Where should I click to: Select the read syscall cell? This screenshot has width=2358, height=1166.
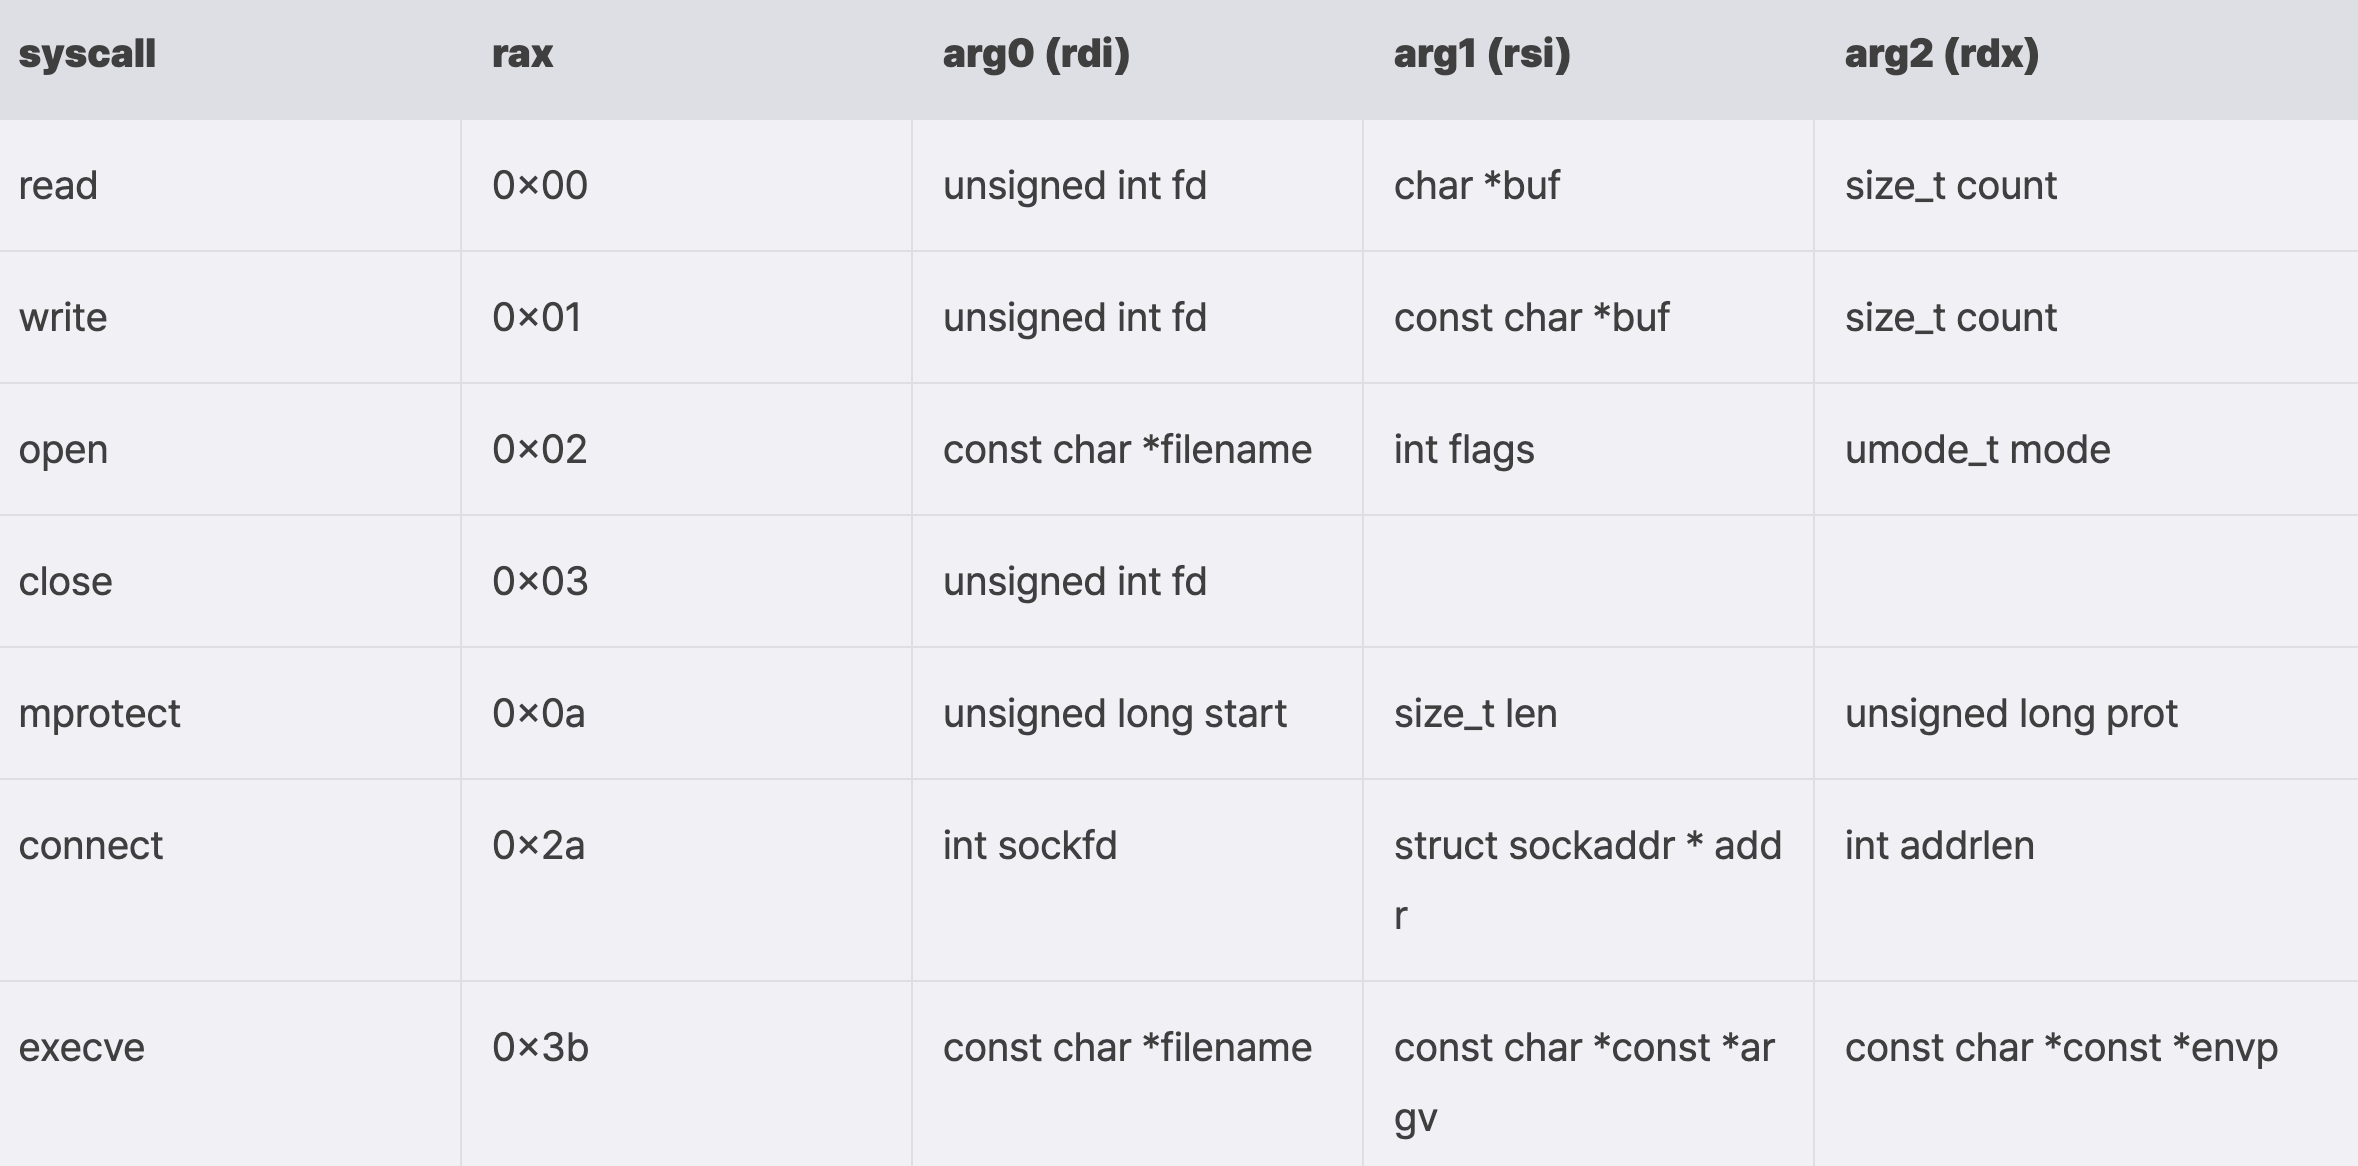(x=58, y=186)
